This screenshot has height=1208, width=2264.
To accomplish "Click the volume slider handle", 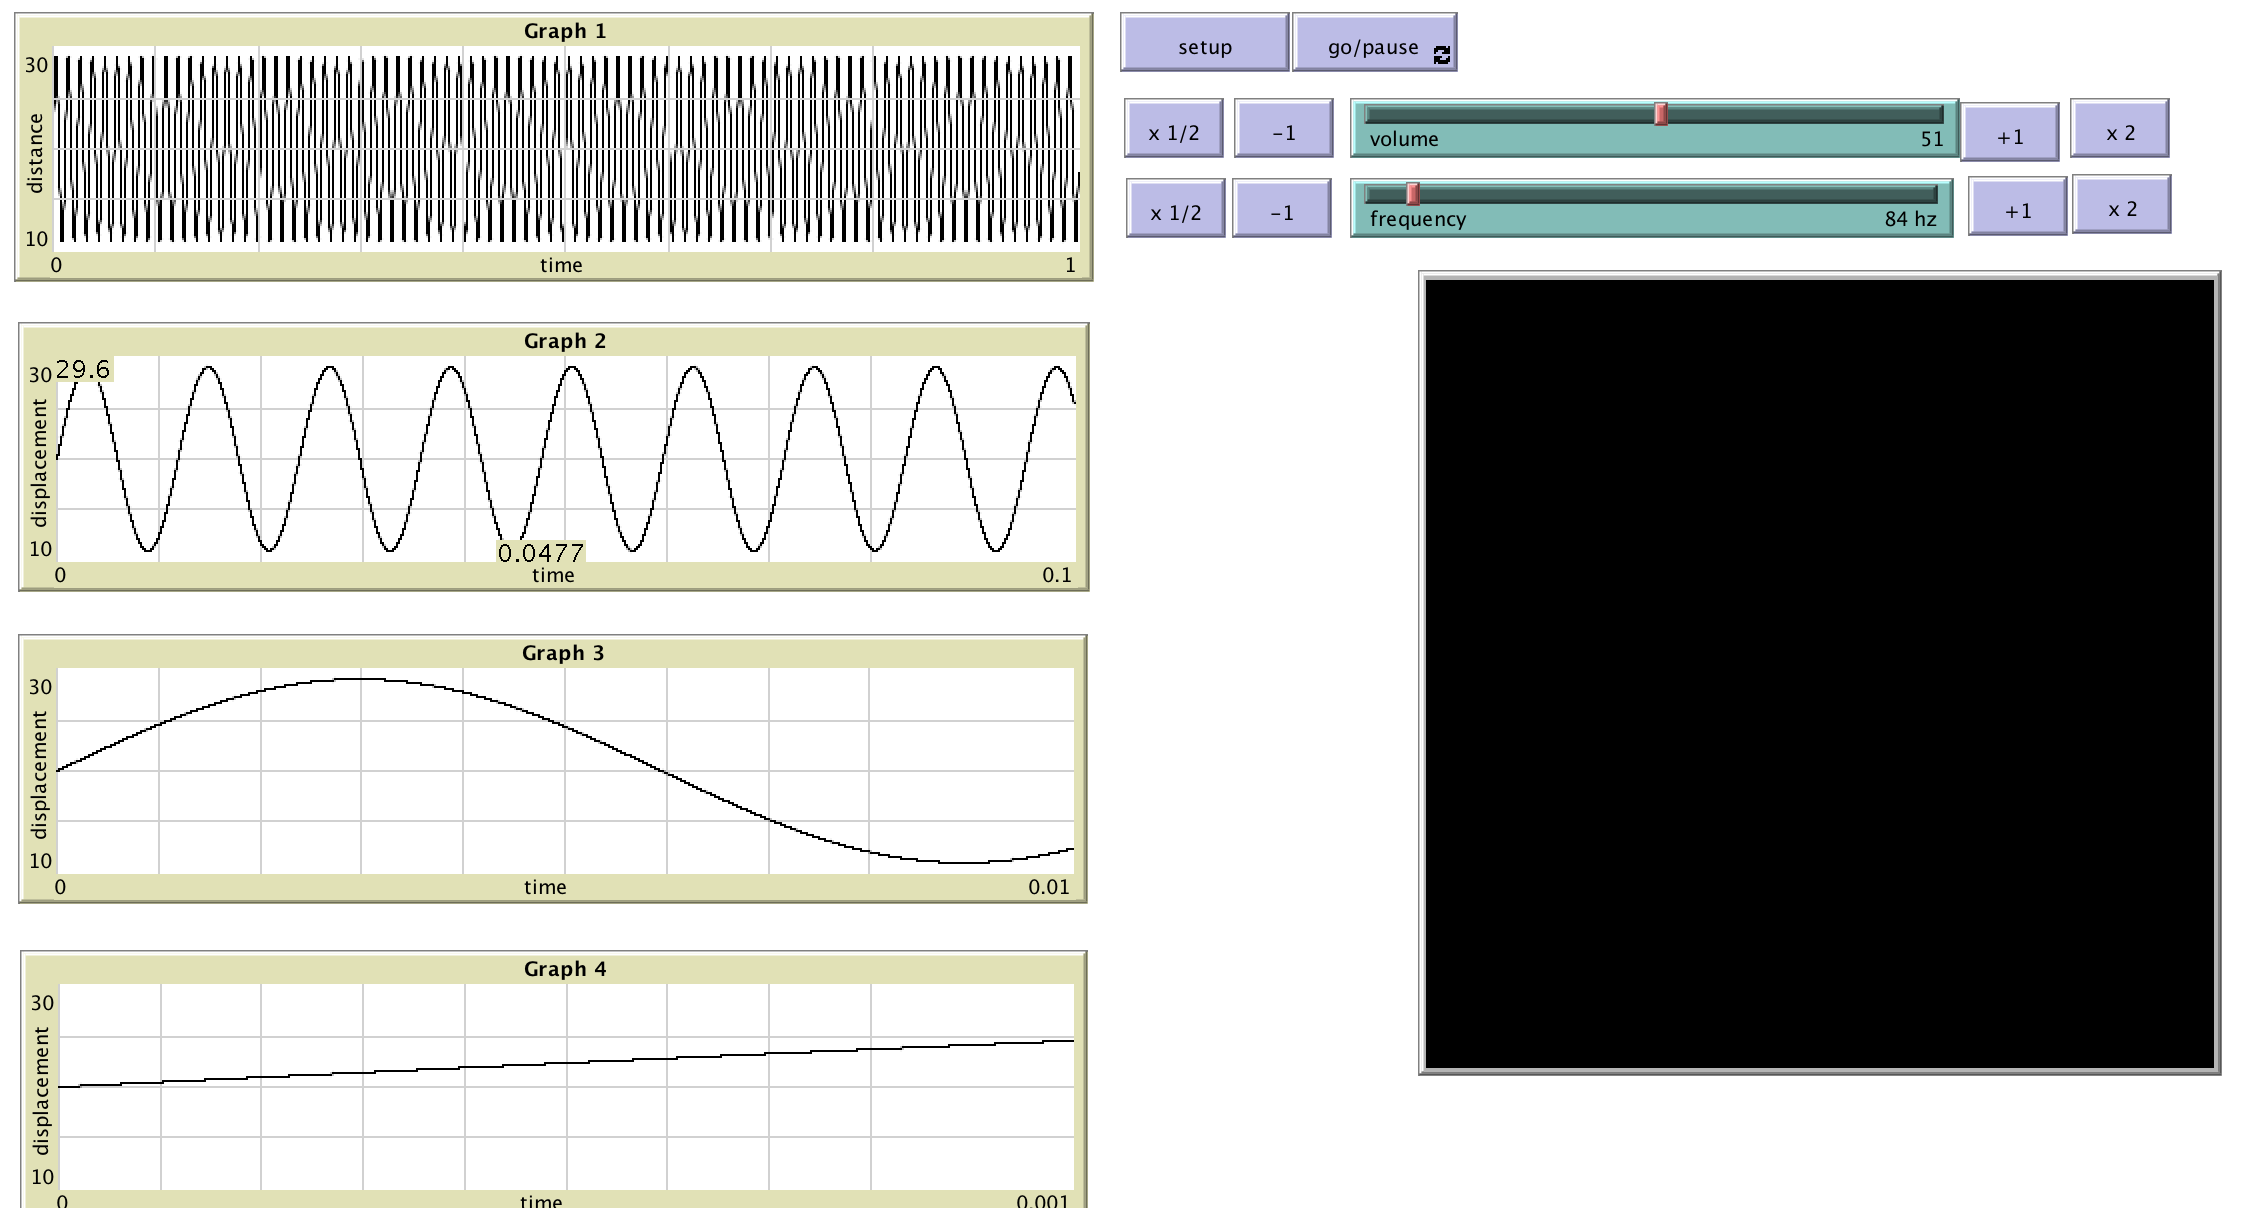I will (x=1660, y=115).
